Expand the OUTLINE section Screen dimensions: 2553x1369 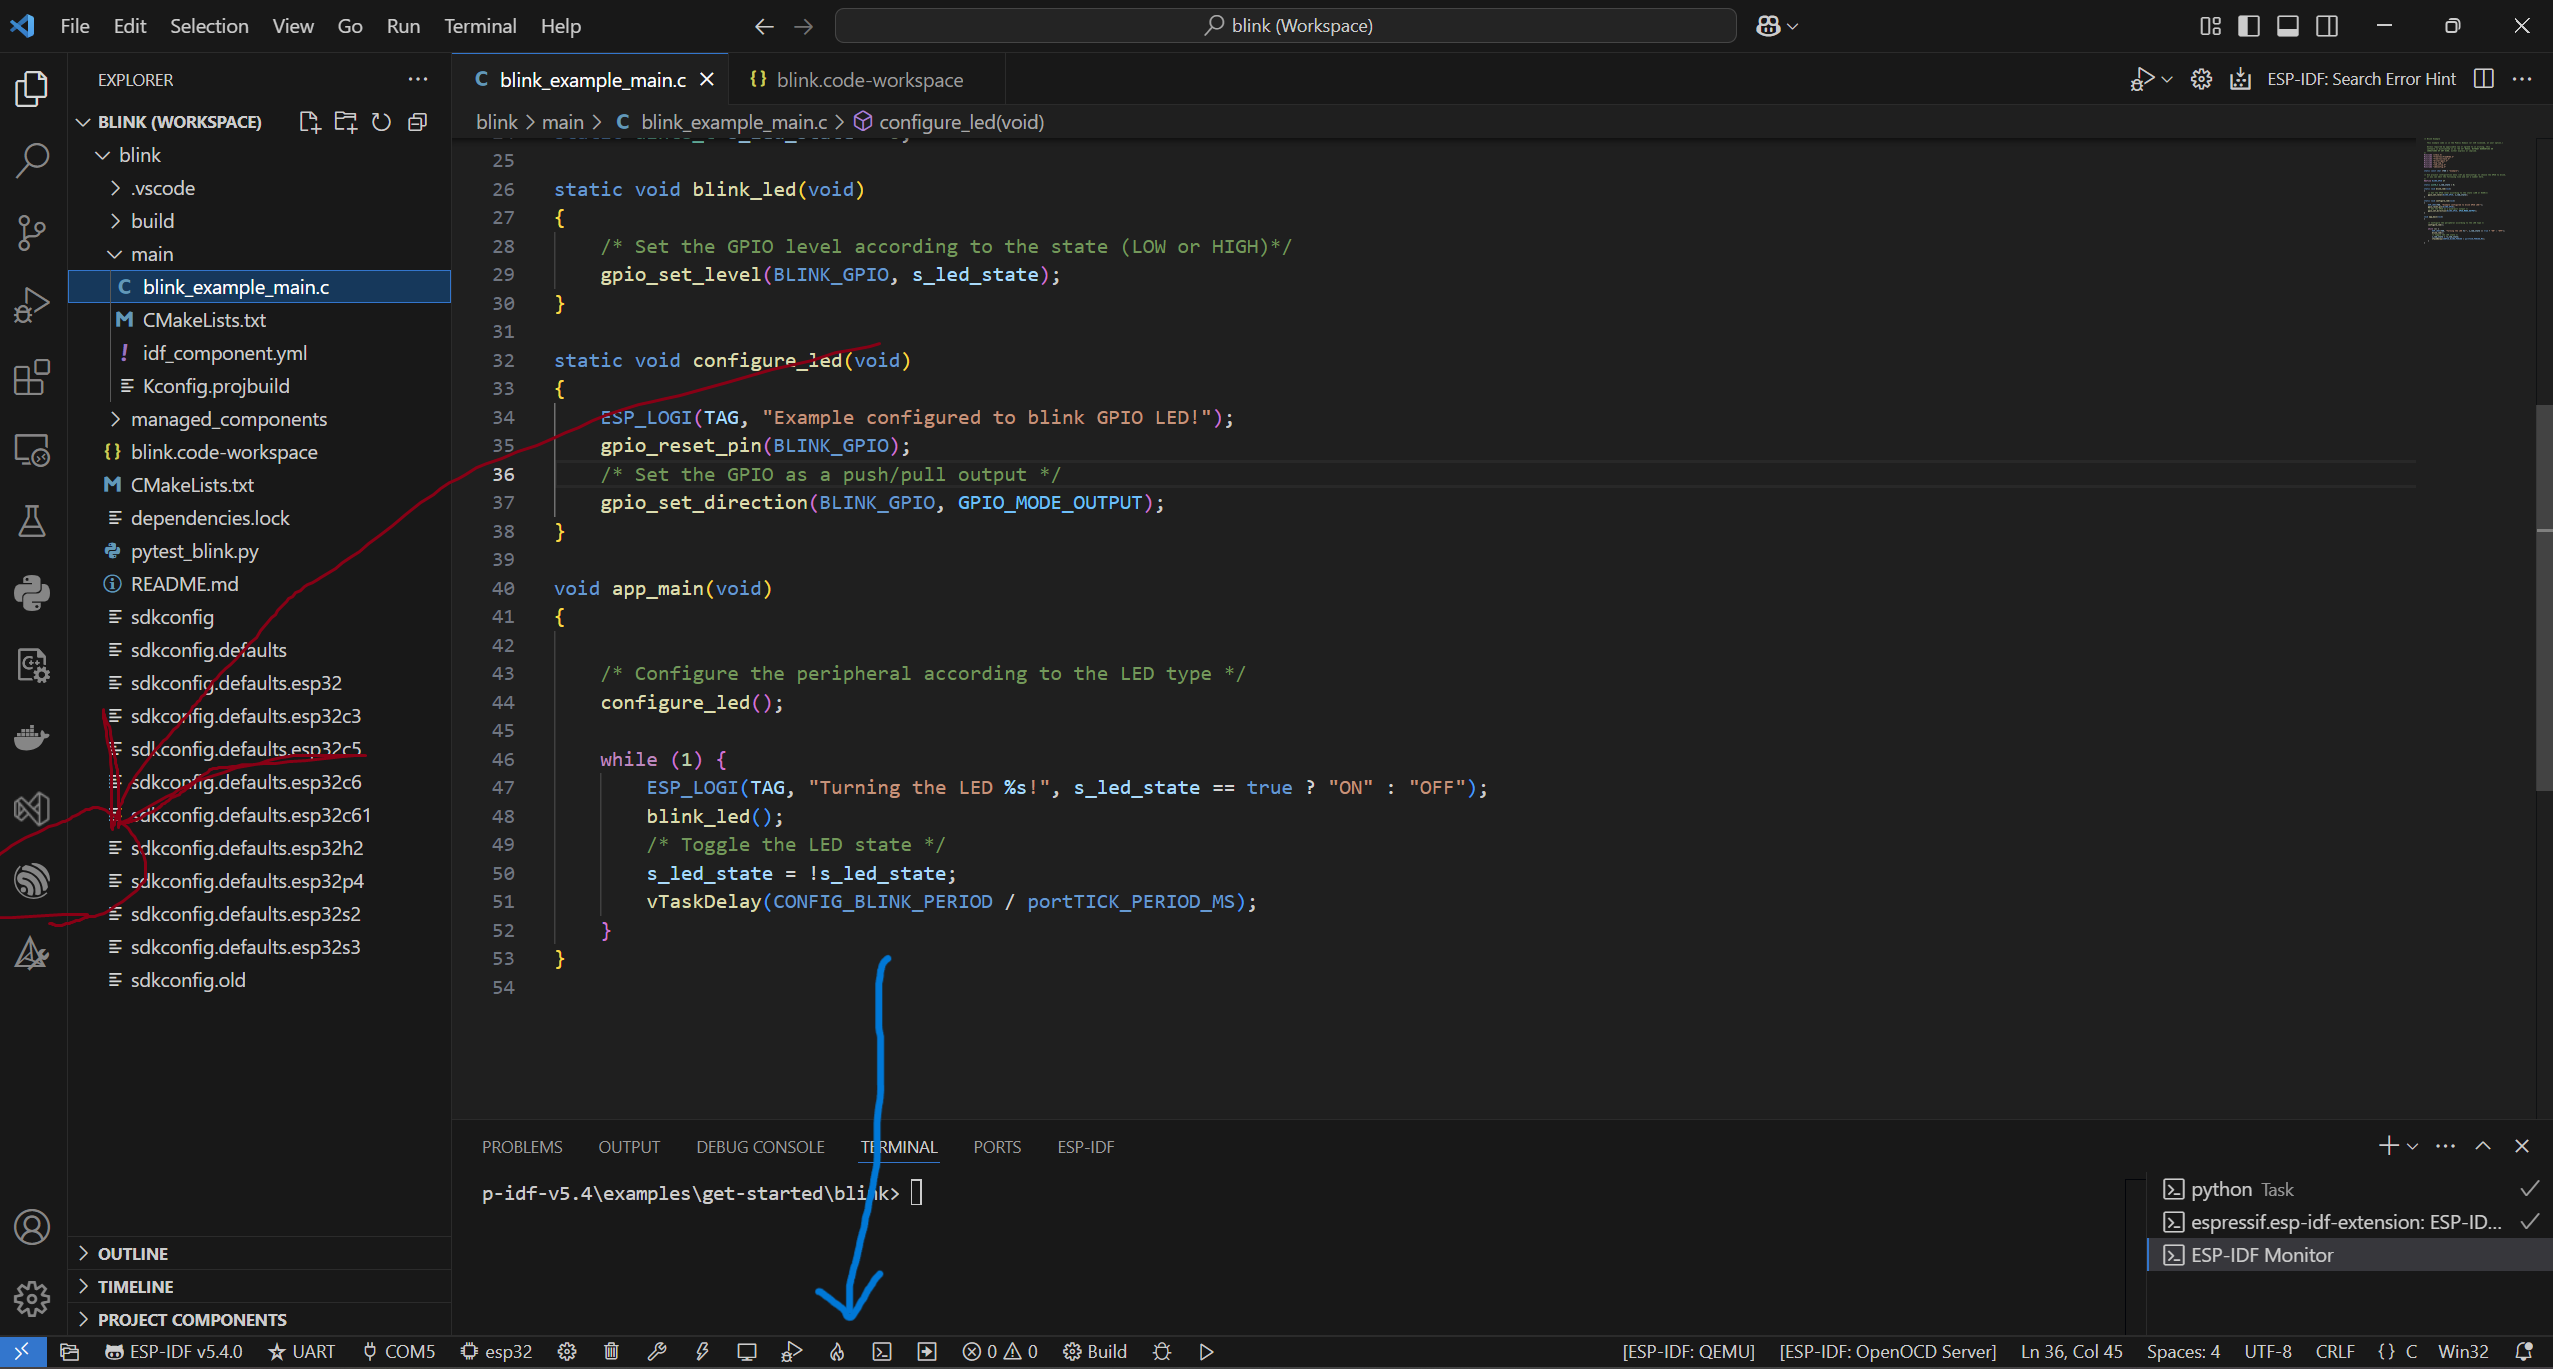point(132,1254)
